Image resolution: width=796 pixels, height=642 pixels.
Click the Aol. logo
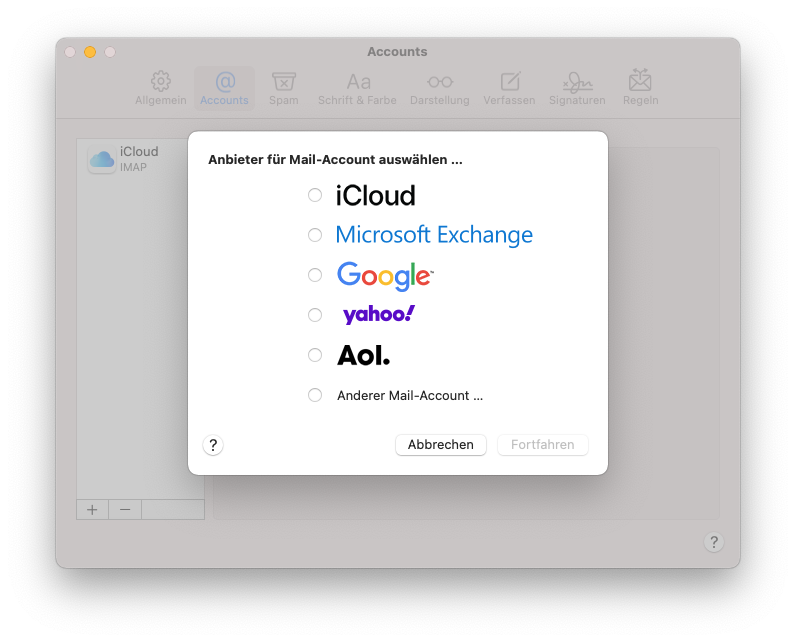[x=363, y=355]
